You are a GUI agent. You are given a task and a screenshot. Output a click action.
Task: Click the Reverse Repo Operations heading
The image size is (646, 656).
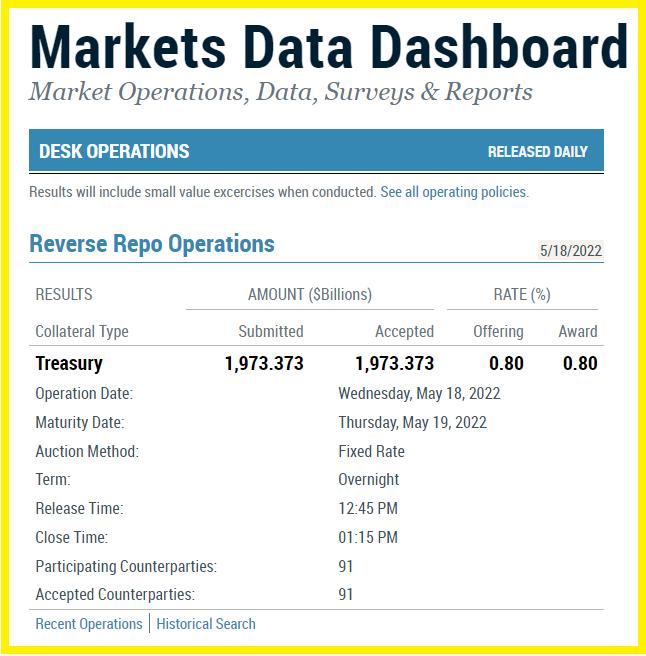click(152, 244)
